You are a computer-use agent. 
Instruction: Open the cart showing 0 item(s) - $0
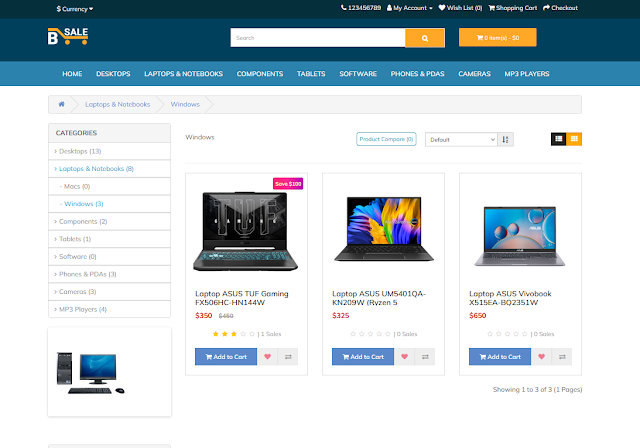pyautogui.click(x=498, y=38)
